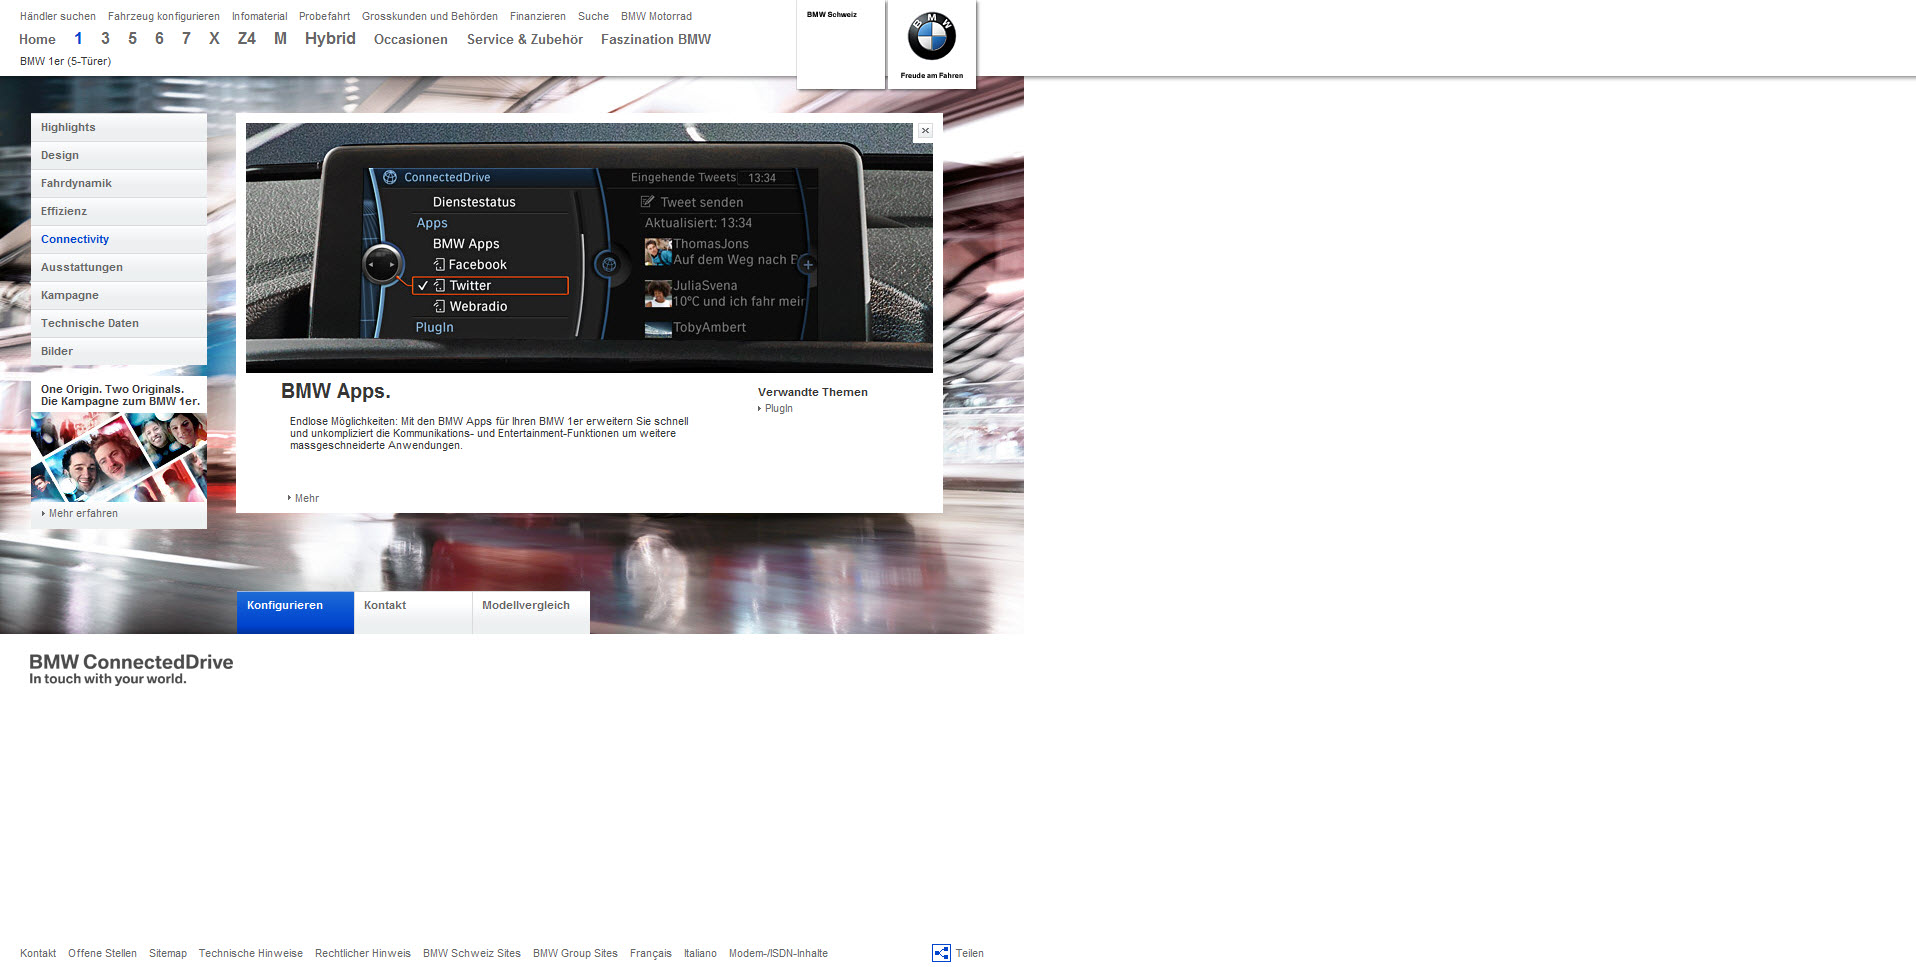Open Design in sidebar
Viewport: 1916px width, 967px height.
(119, 155)
